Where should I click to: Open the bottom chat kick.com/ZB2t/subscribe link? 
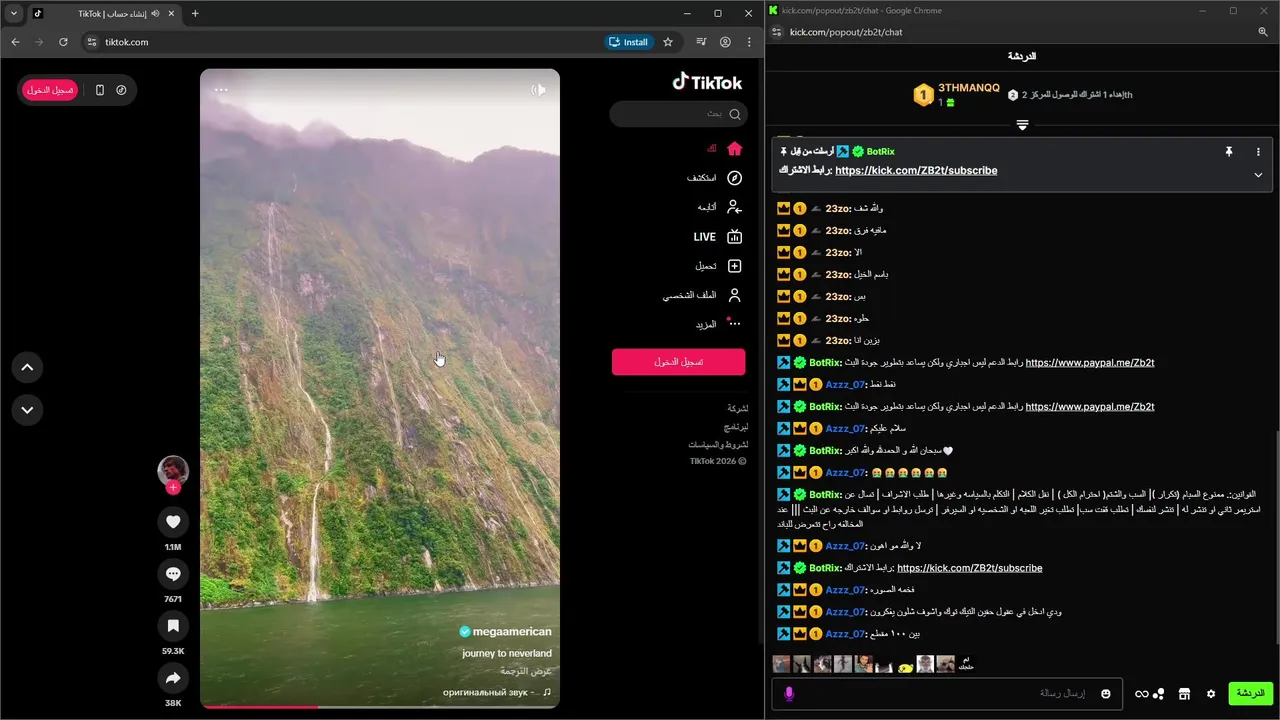click(969, 568)
